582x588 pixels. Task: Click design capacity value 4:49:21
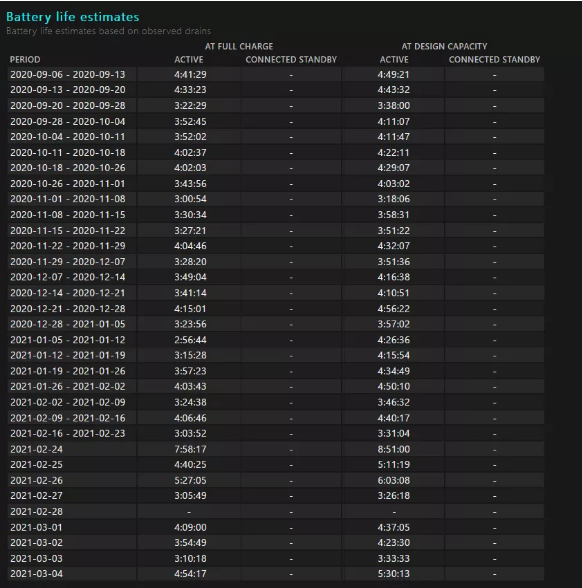click(x=393, y=75)
